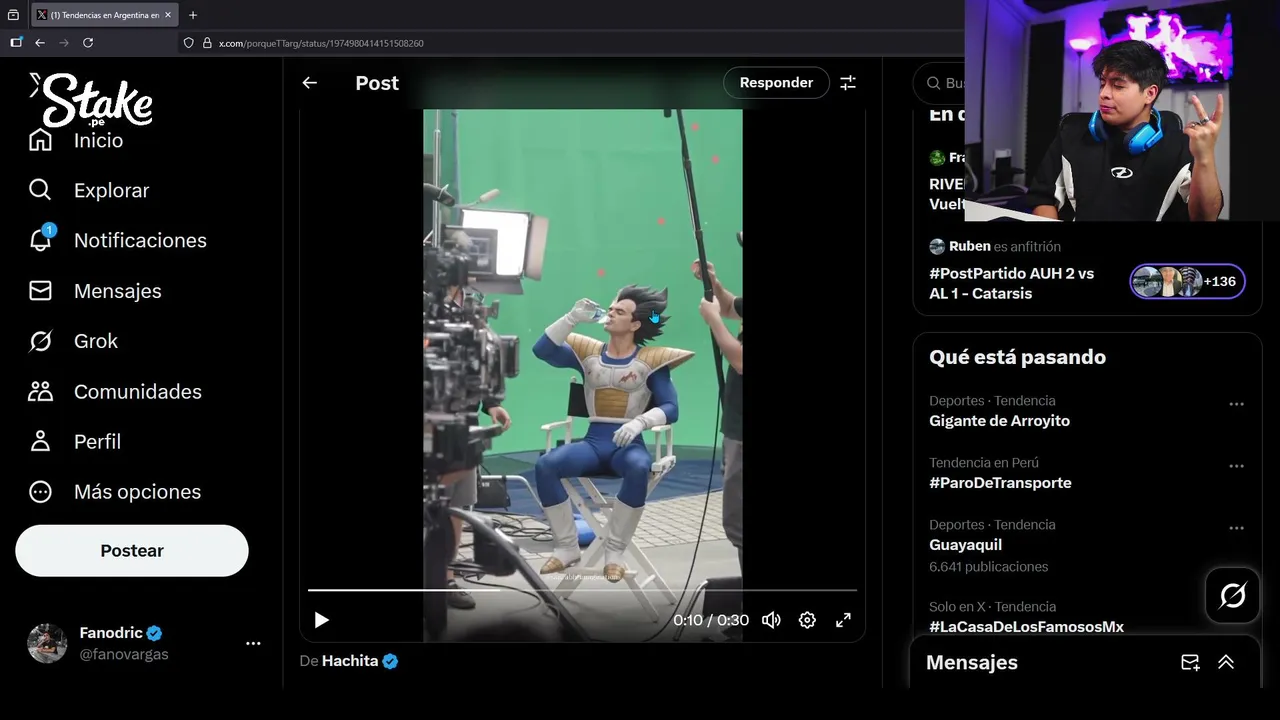Click the Grok slash-circle icon
The height and width of the screenshot is (720, 1280).
(40, 341)
